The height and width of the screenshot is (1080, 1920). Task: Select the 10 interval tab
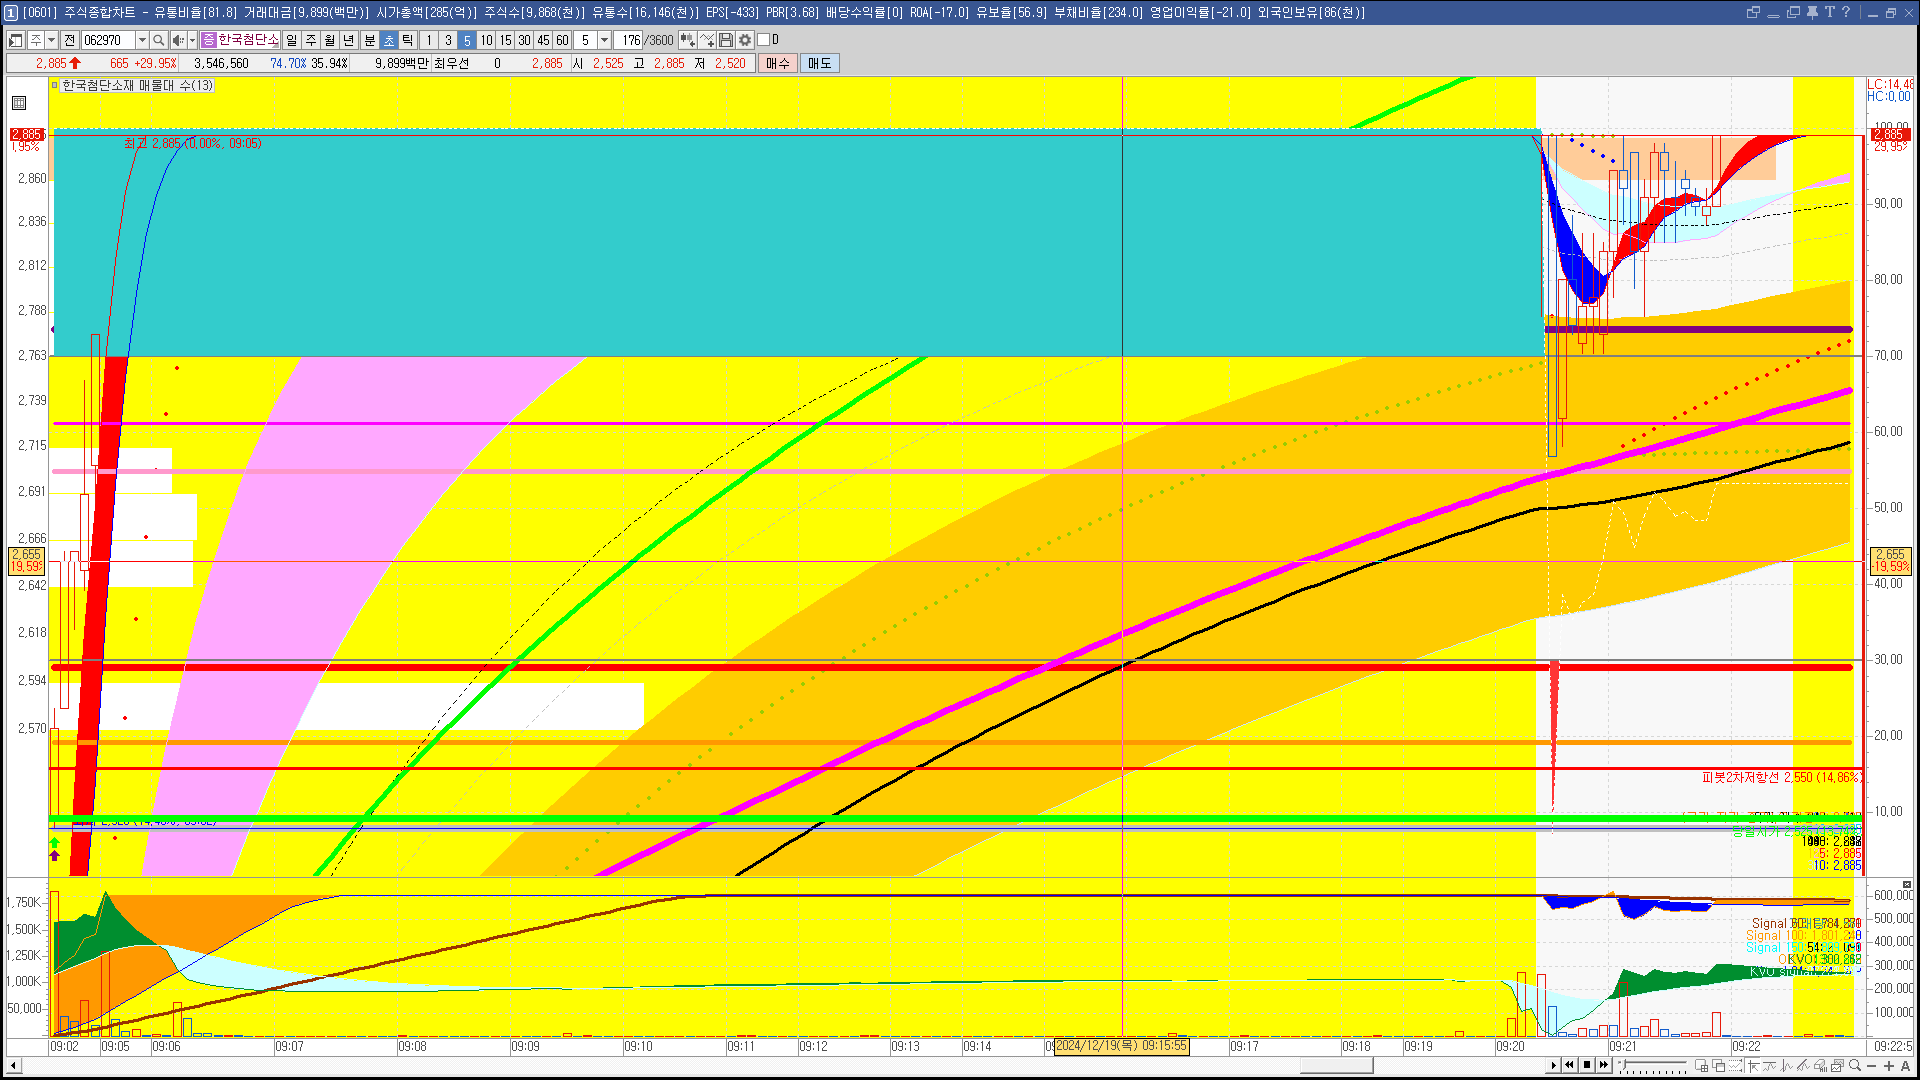click(486, 40)
